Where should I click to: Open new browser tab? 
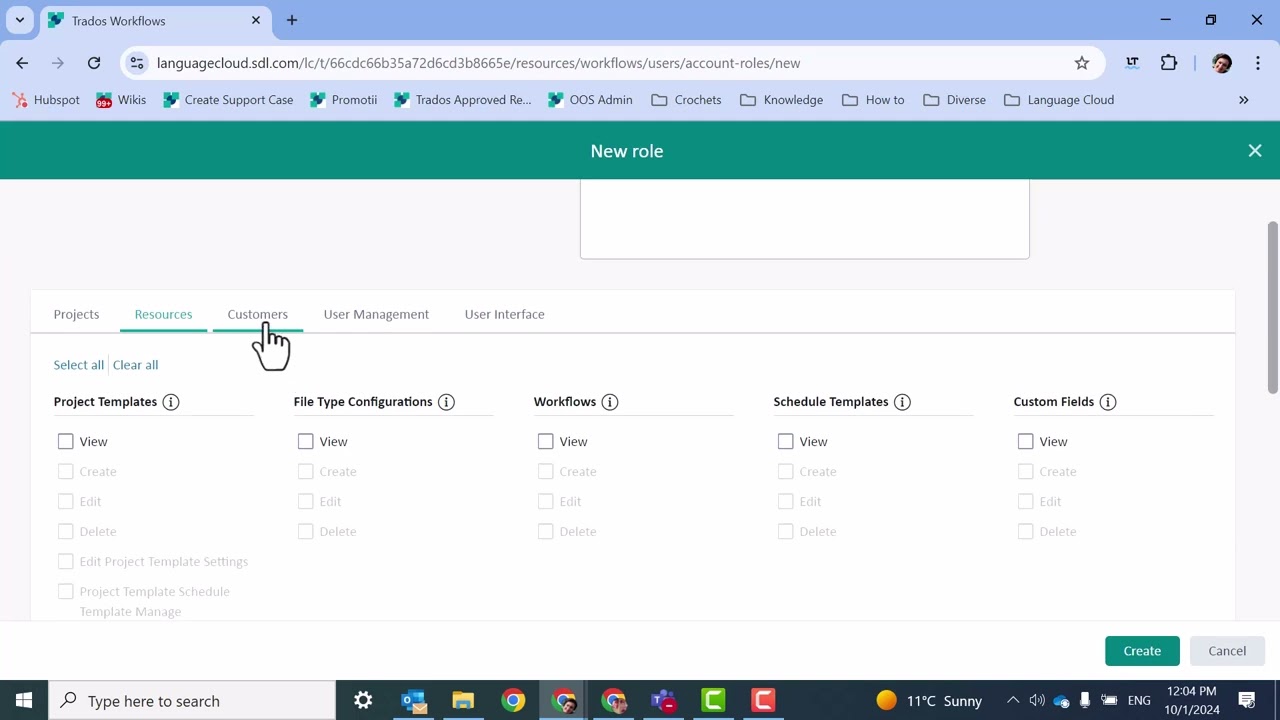(292, 20)
